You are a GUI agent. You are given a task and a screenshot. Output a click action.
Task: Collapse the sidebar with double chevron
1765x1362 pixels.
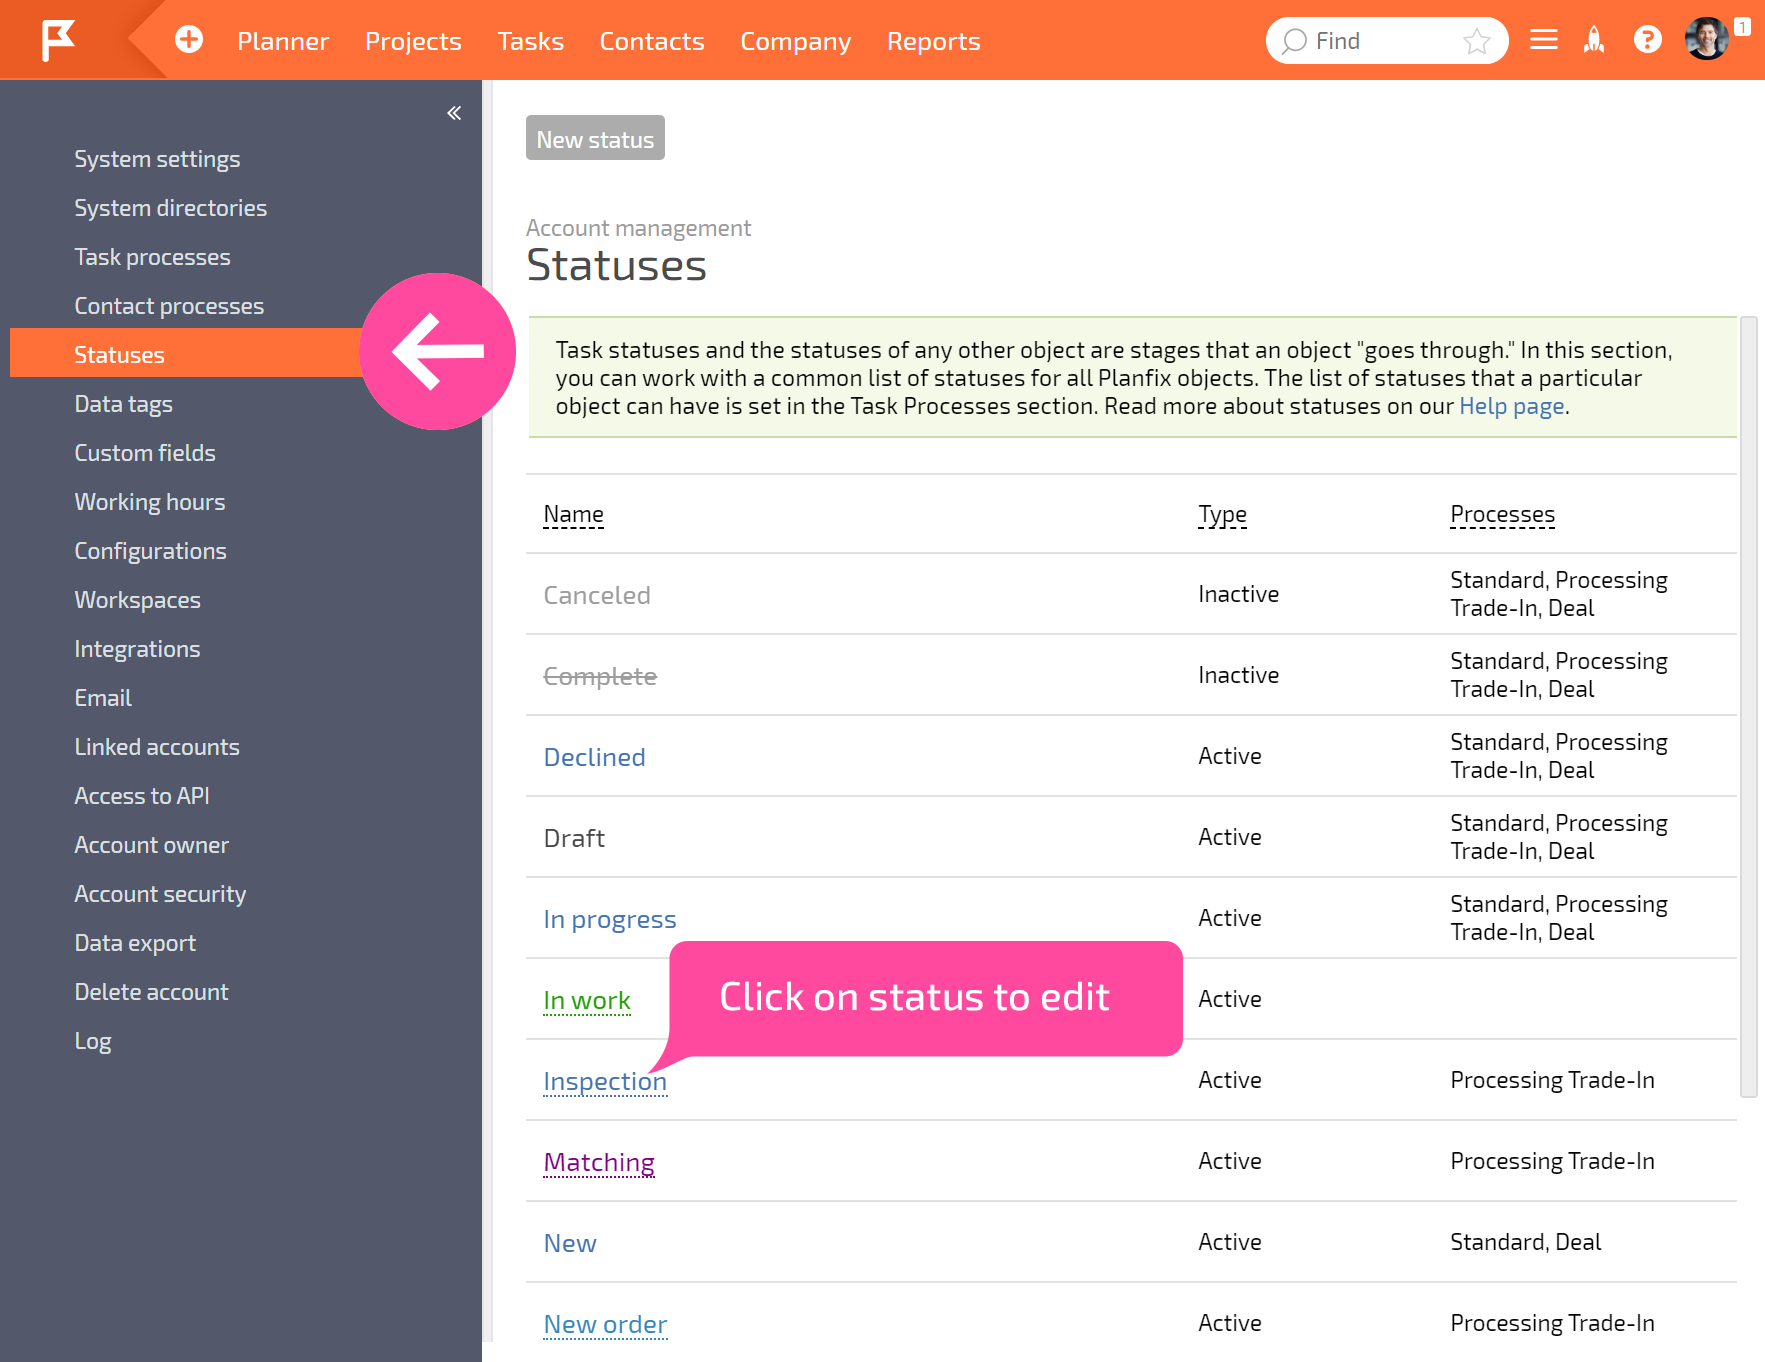click(454, 113)
